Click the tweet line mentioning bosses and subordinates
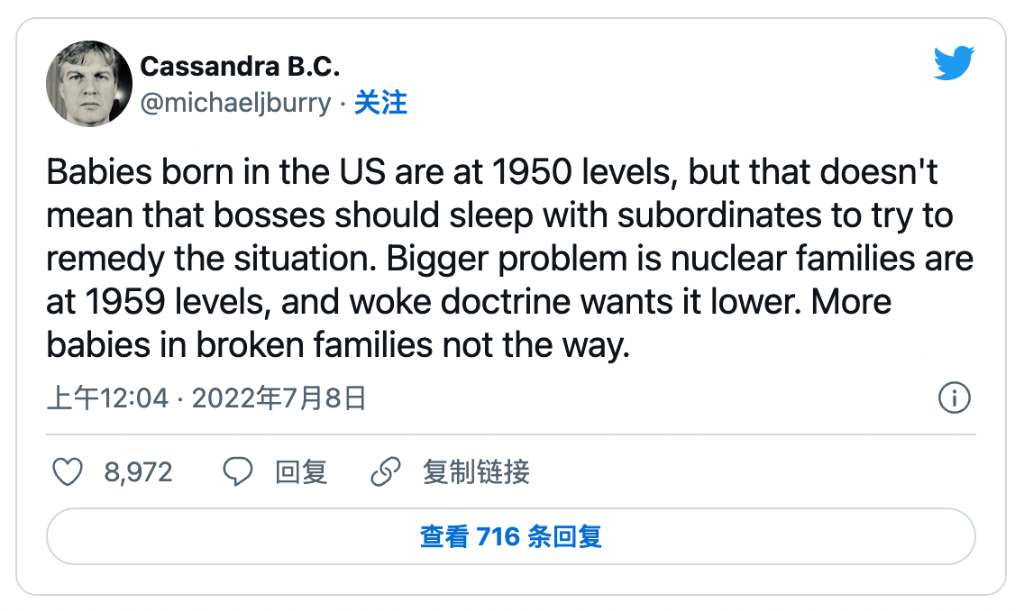 pos(499,215)
